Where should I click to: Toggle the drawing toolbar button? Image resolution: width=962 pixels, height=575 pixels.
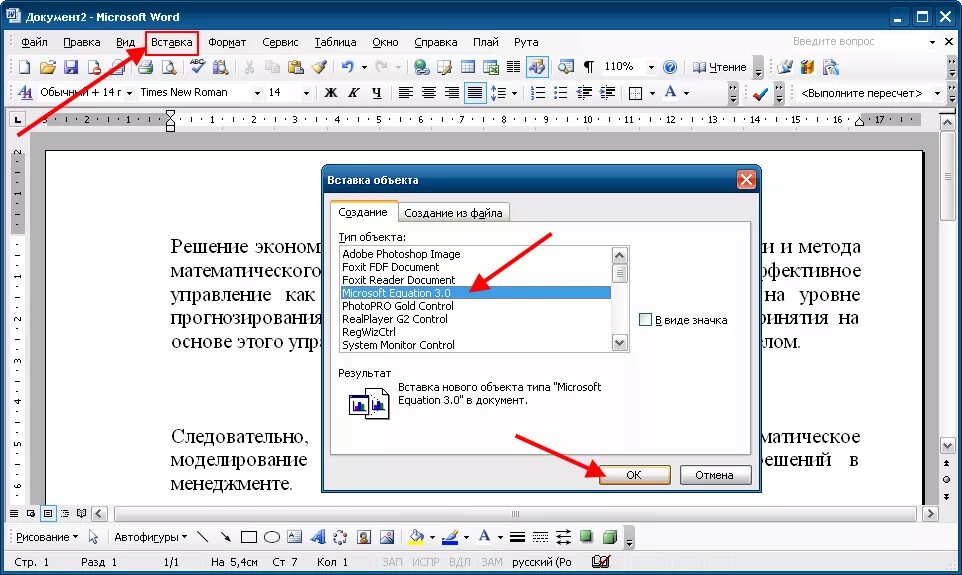point(537,67)
